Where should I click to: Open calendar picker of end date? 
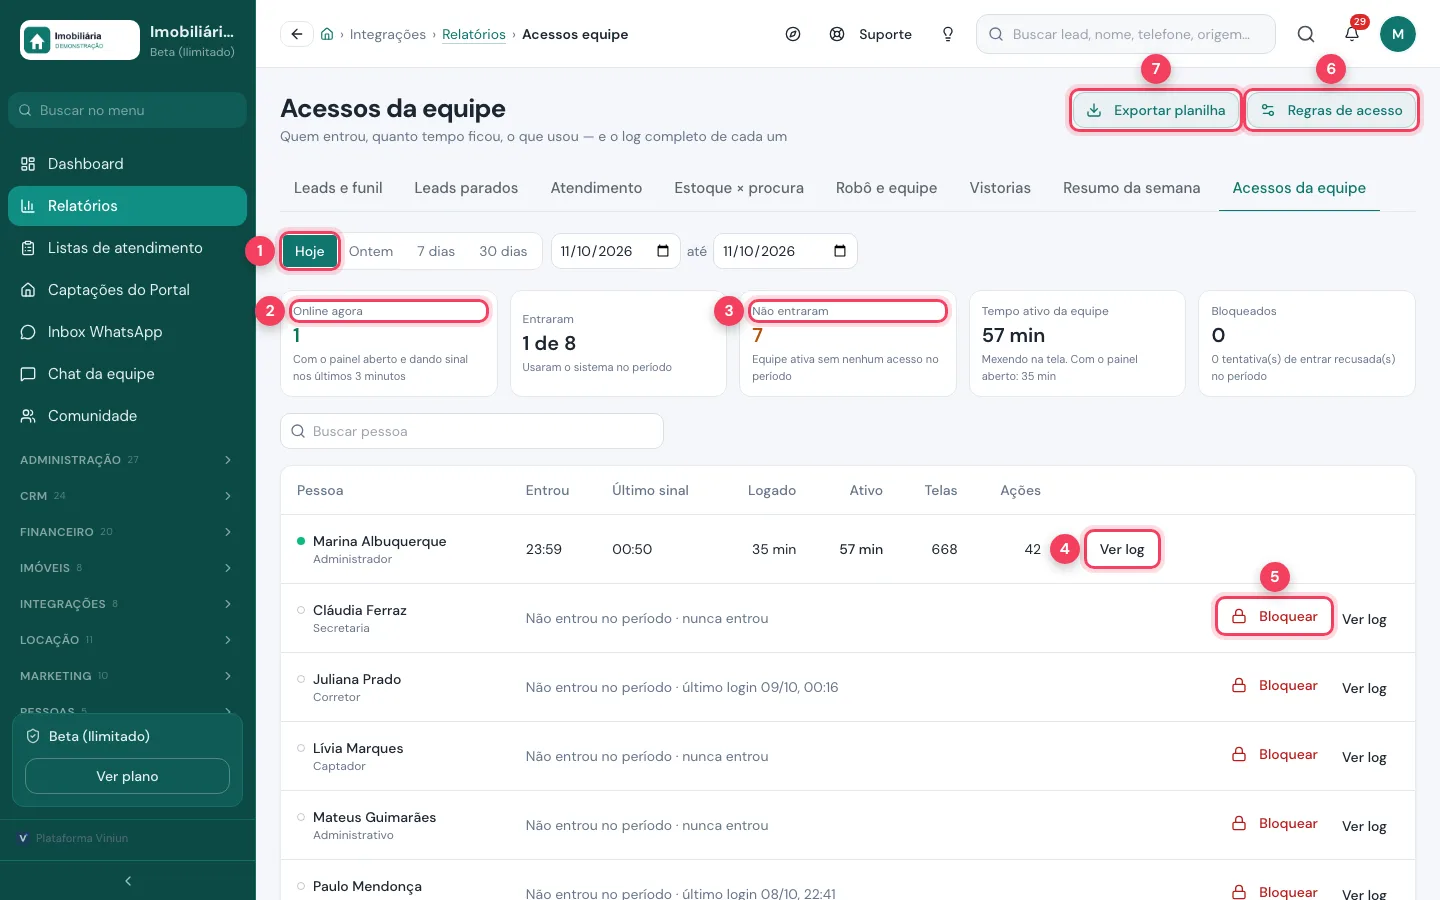[840, 251]
